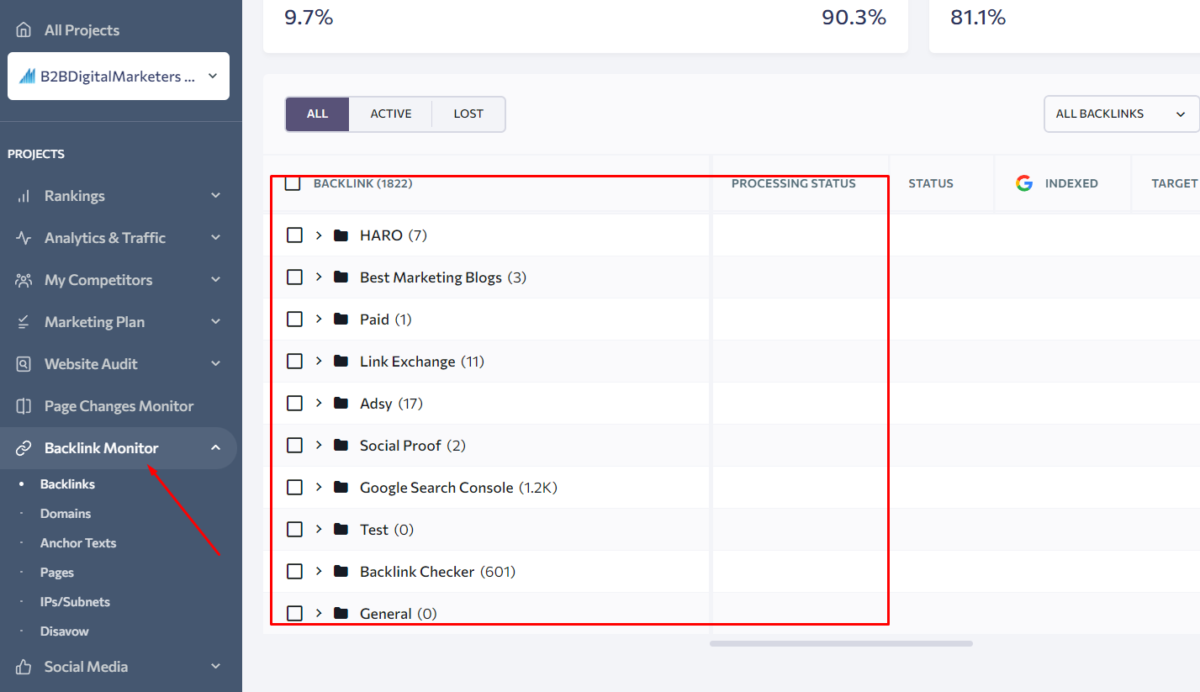Viewport: 1200px width, 692px height.
Task: Open Analytics & Traffic via its waveform icon
Action: pos(23,237)
